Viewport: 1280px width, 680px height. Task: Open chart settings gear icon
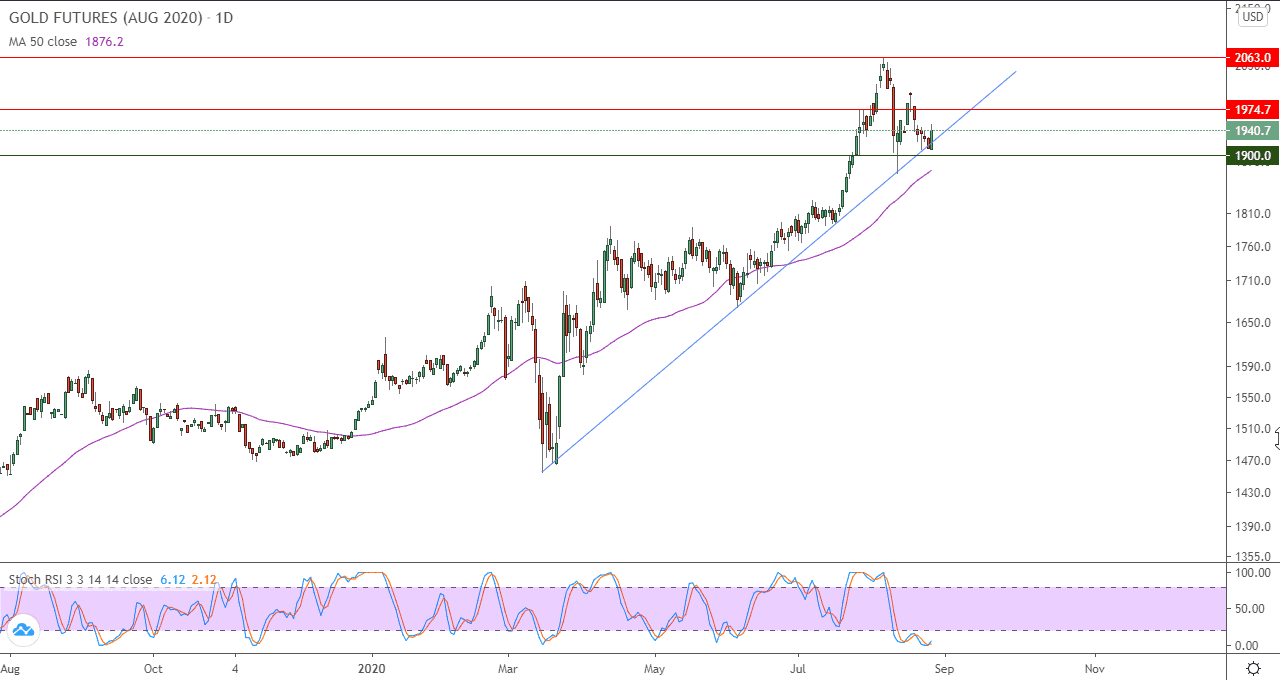click(x=1253, y=668)
